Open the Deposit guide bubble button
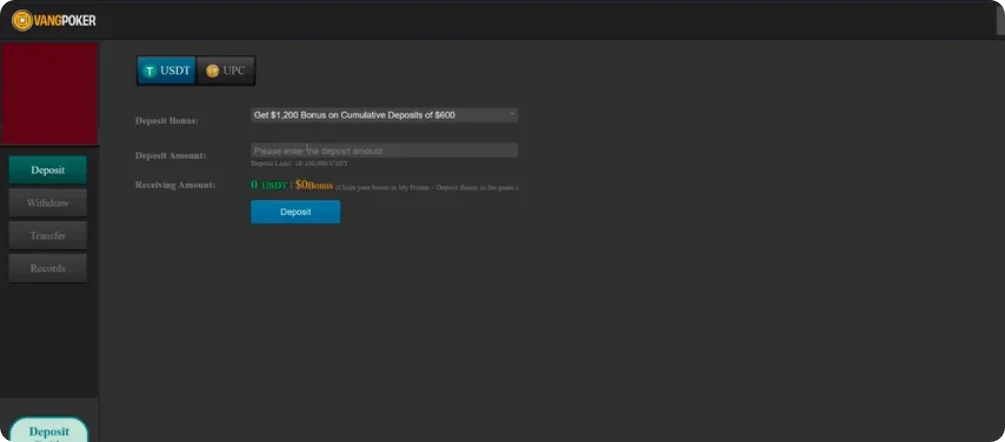This screenshot has height=442, width=1005. pos(49,431)
